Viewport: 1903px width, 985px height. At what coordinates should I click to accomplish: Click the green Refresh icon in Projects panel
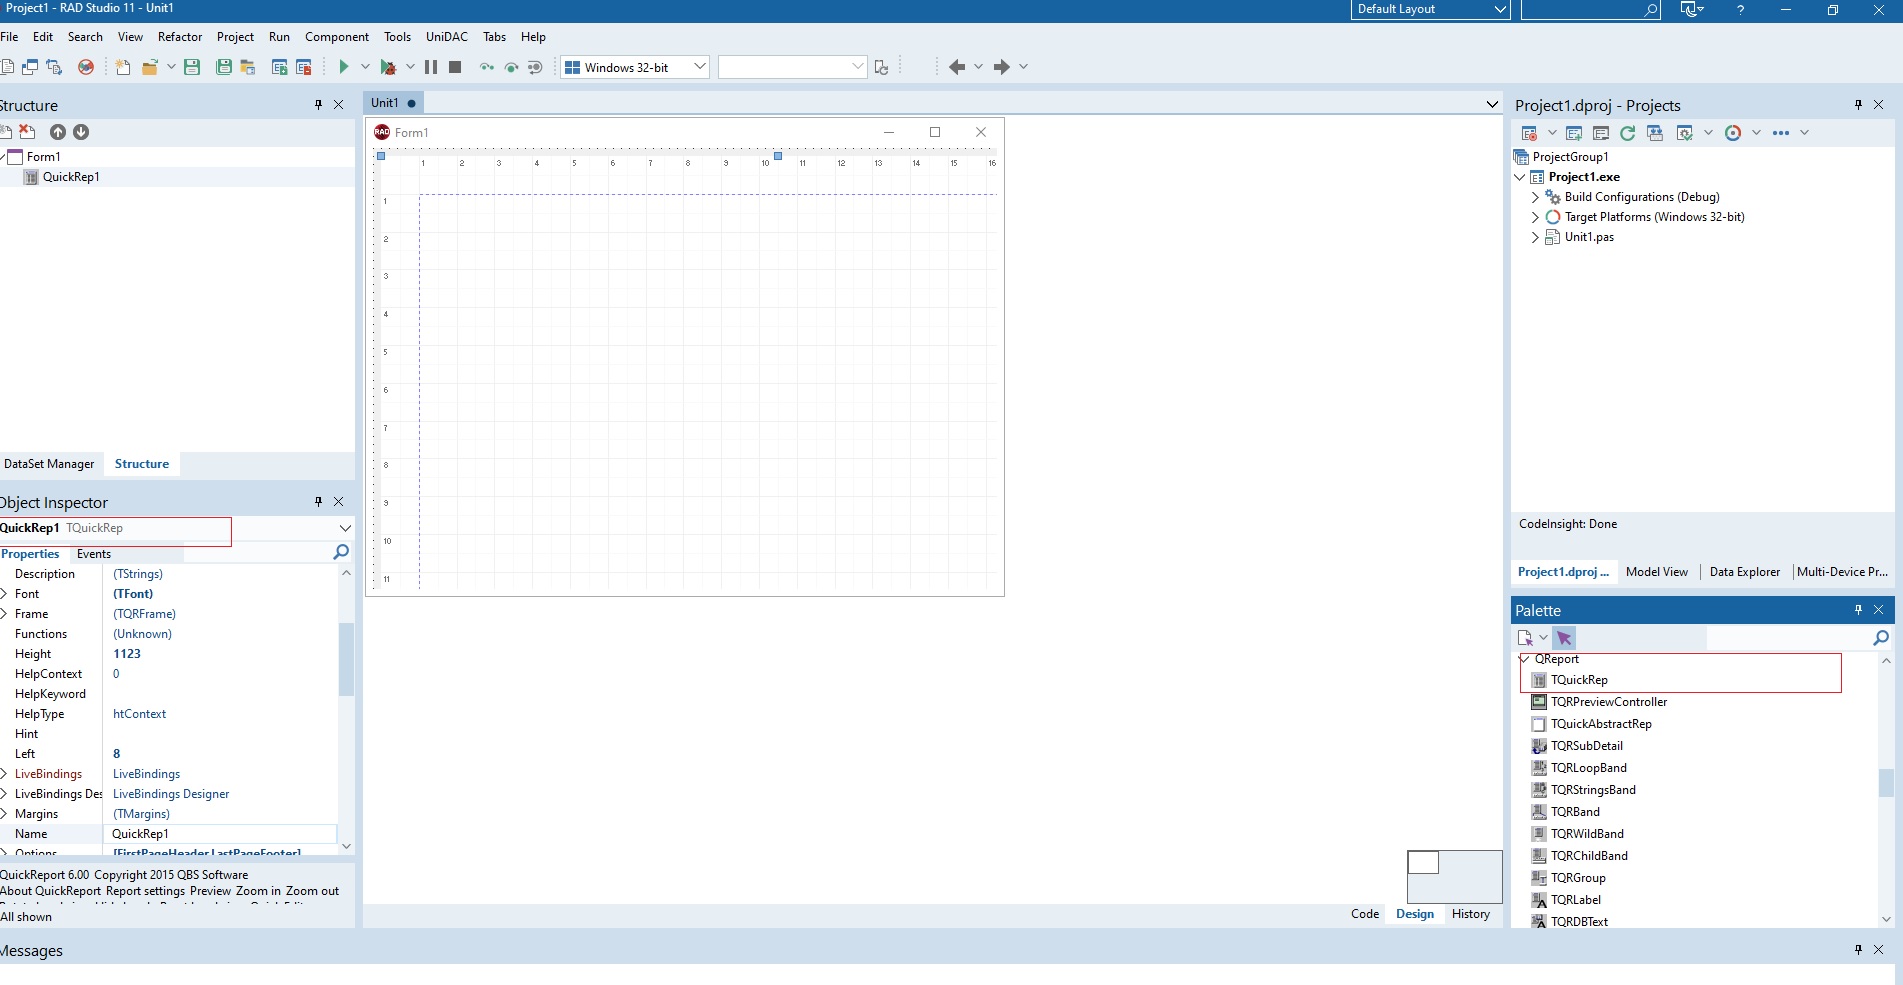[x=1628, y=133]
